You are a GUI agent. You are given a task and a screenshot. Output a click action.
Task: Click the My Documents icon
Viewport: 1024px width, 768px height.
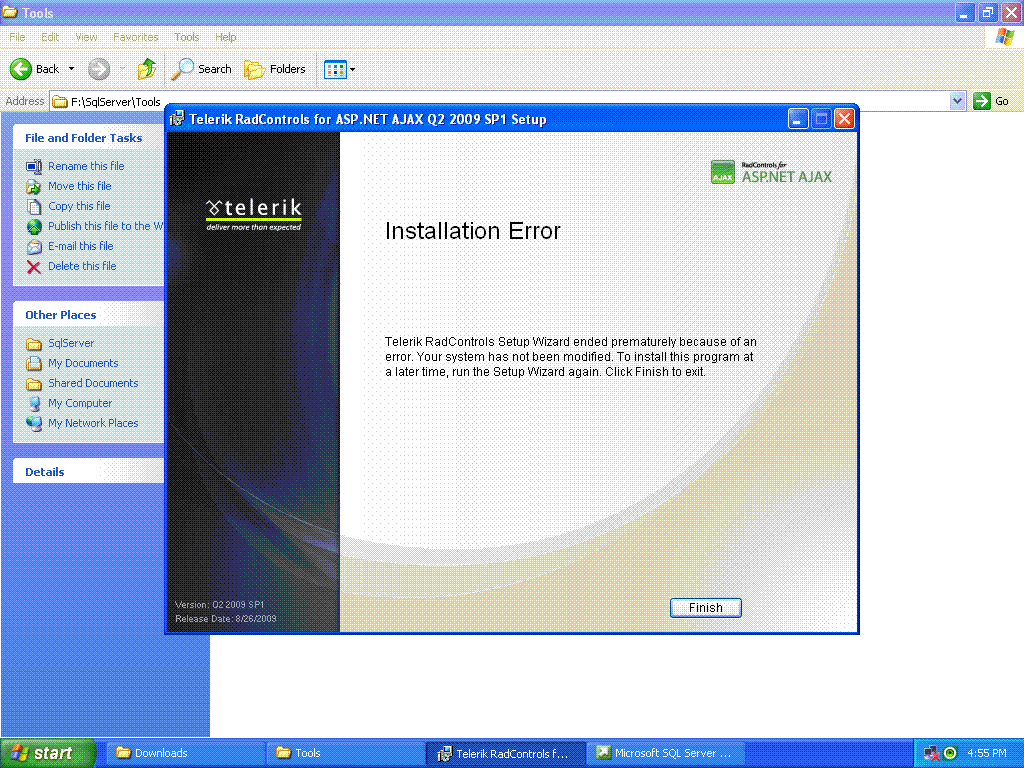click(x=34, y=364)
